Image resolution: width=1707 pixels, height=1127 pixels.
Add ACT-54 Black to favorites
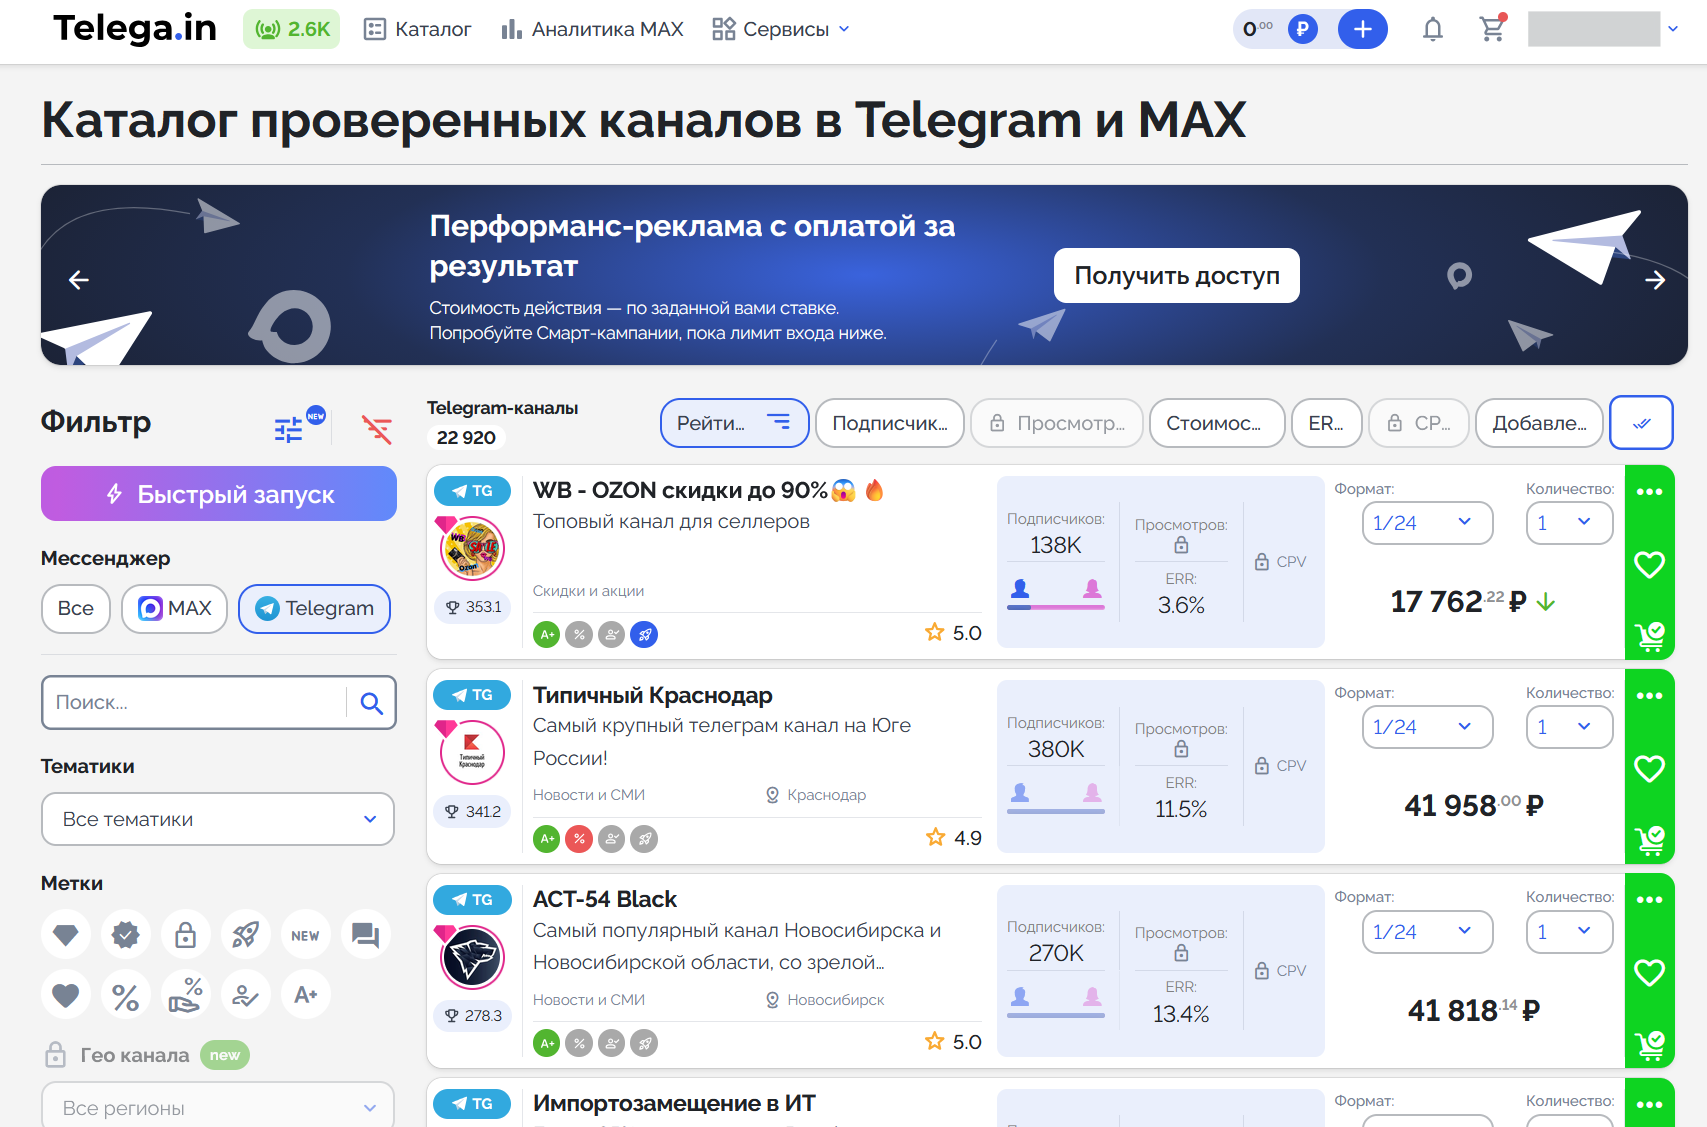click(1649, 973)
